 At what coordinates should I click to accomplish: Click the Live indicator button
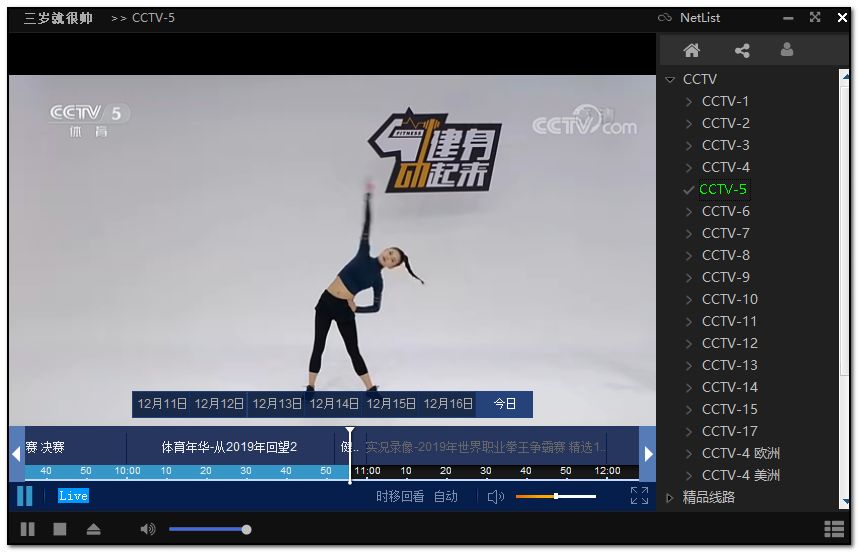coord(73,496)
